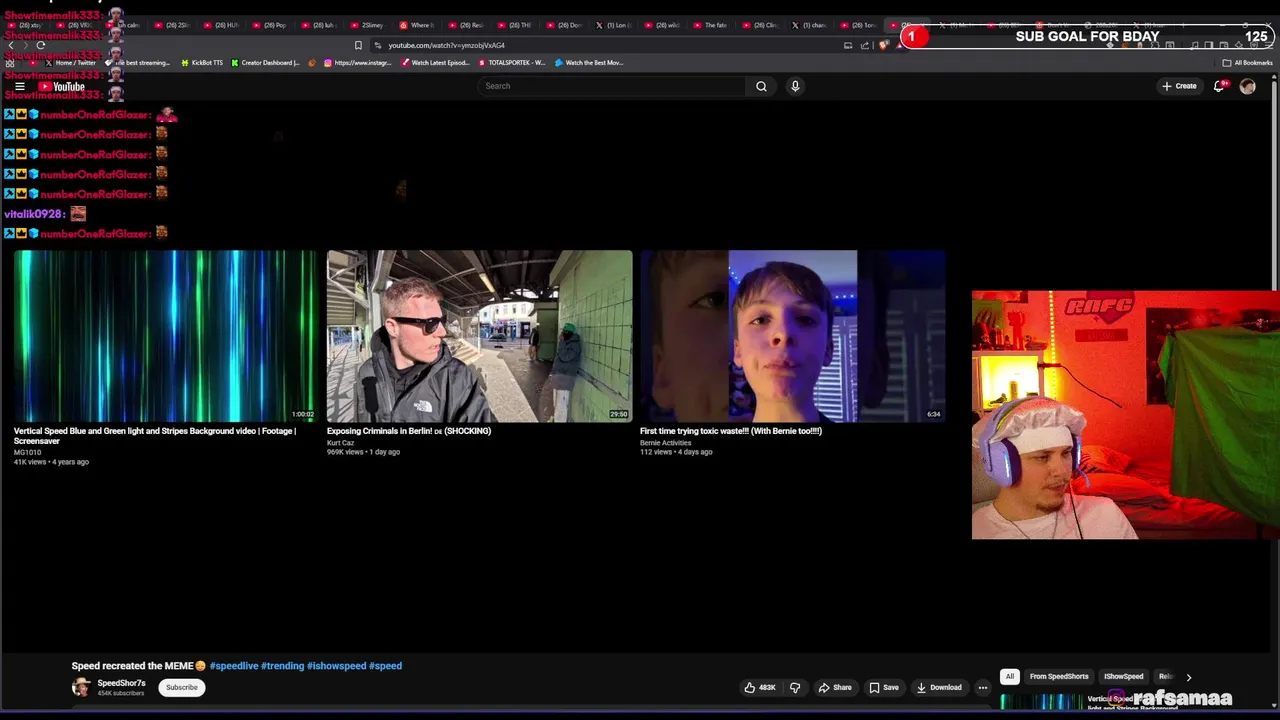Open the Watch Latest Episode bookmark

point(435,62)
